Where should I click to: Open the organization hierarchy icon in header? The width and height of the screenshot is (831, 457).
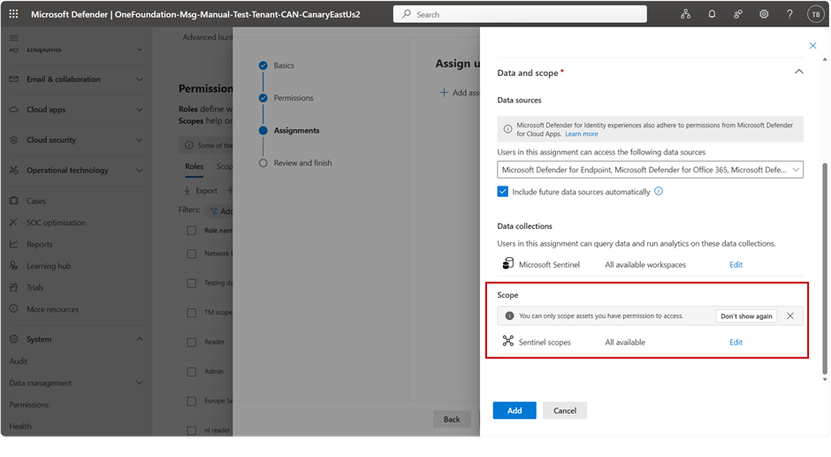pos(685,14)
